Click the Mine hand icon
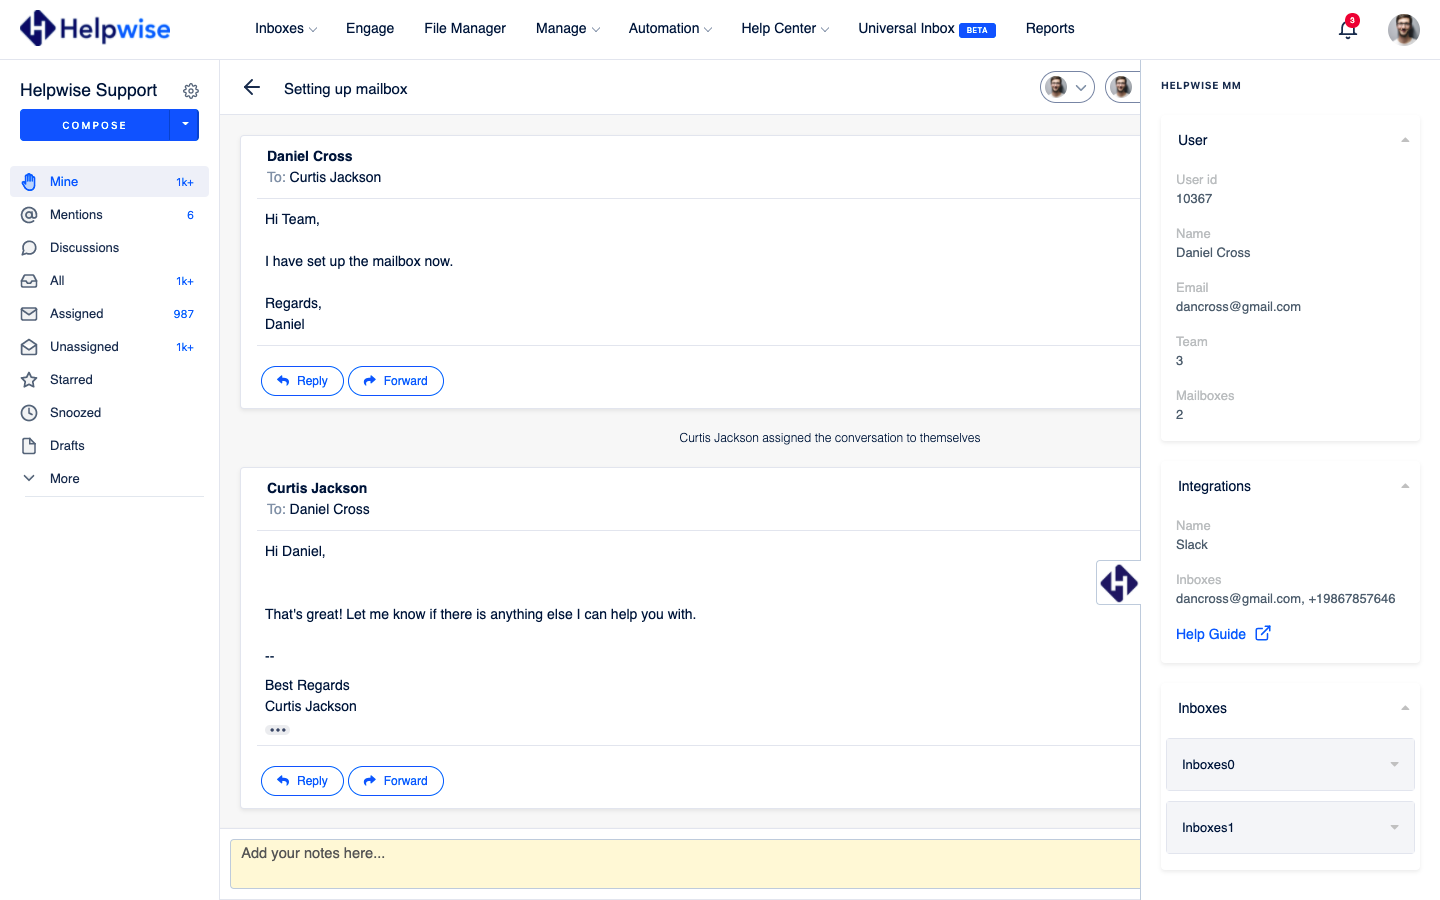 click(x=29, y=182)
